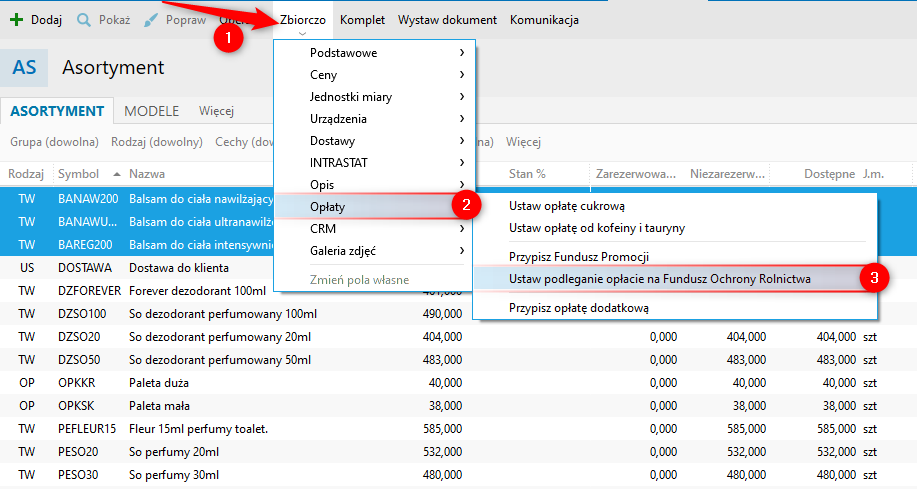Open the Rodzaj (dowolny) filter
Image resolution: width=917 pixels, height=489 pixels.
point(157,142)
